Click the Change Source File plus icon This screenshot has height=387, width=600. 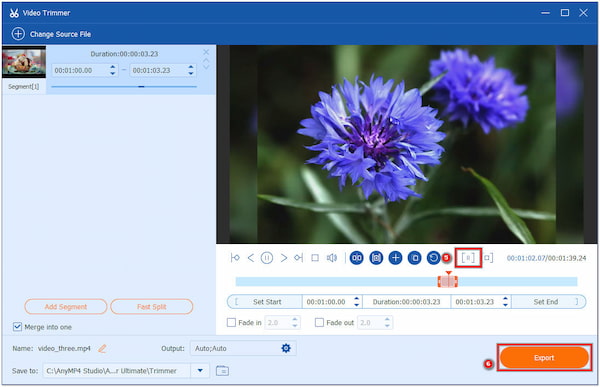[18, 34]
